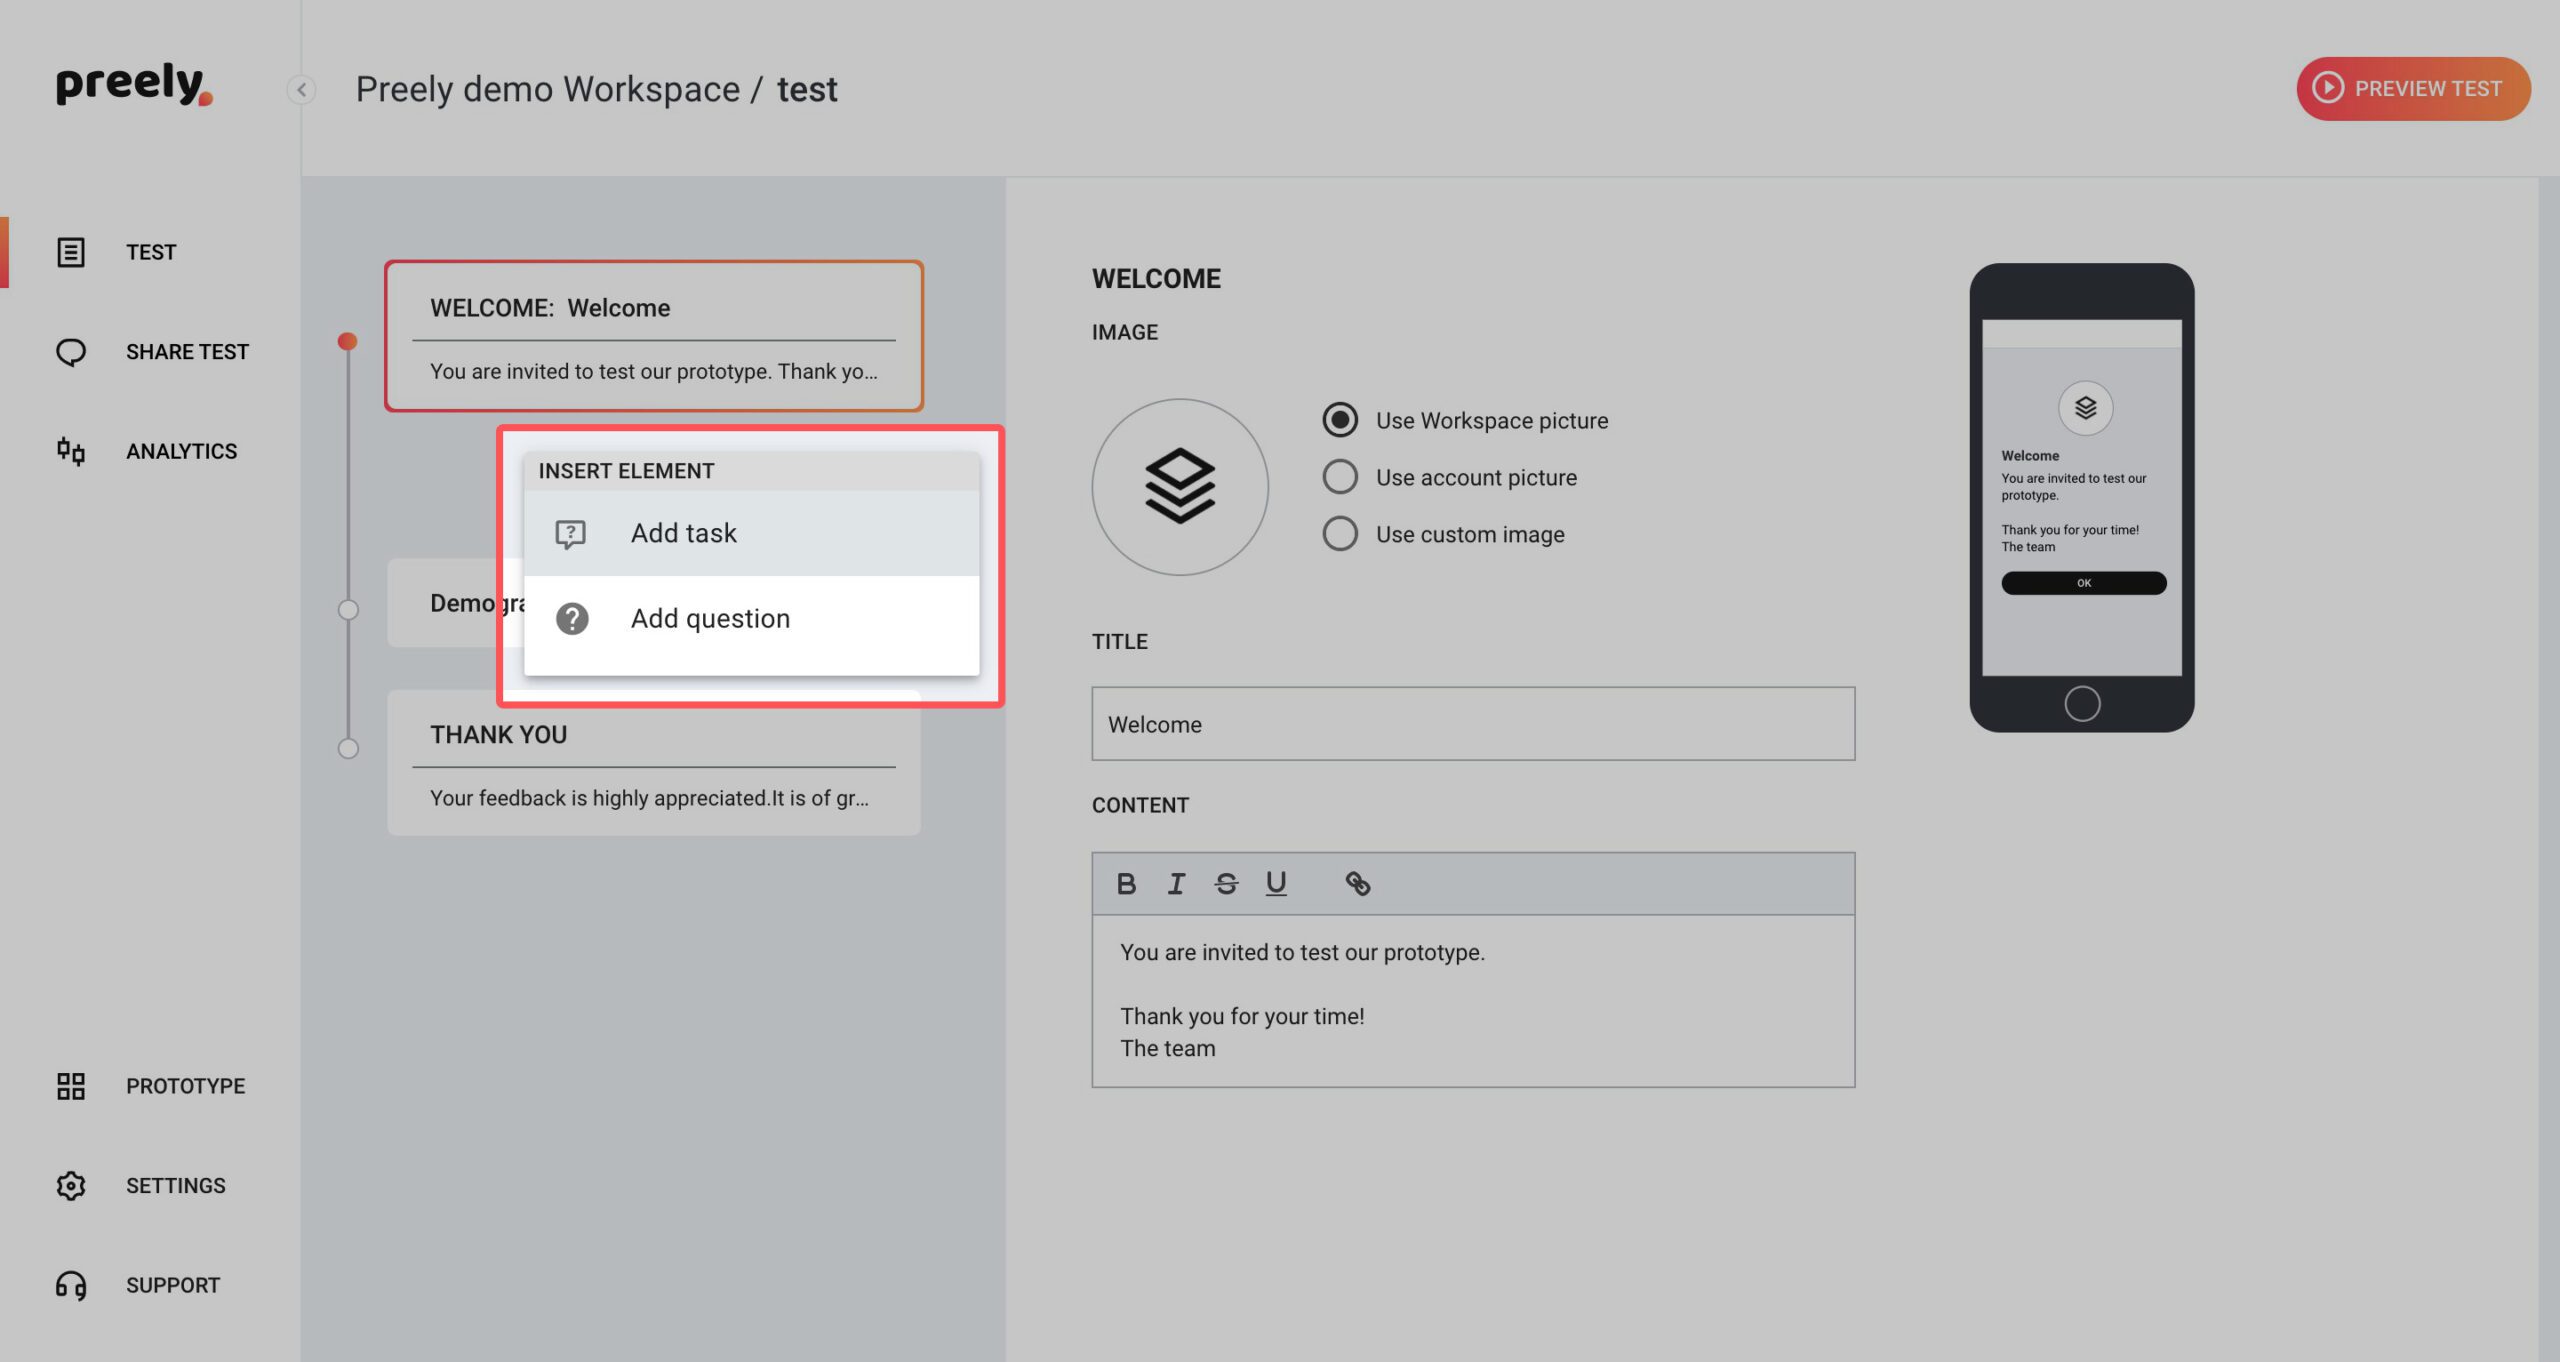Image resolution: width=2560 pixels, height=1362 pixels.
Task: Click the Analytics icon in sidebar
Action: (69, 451)
